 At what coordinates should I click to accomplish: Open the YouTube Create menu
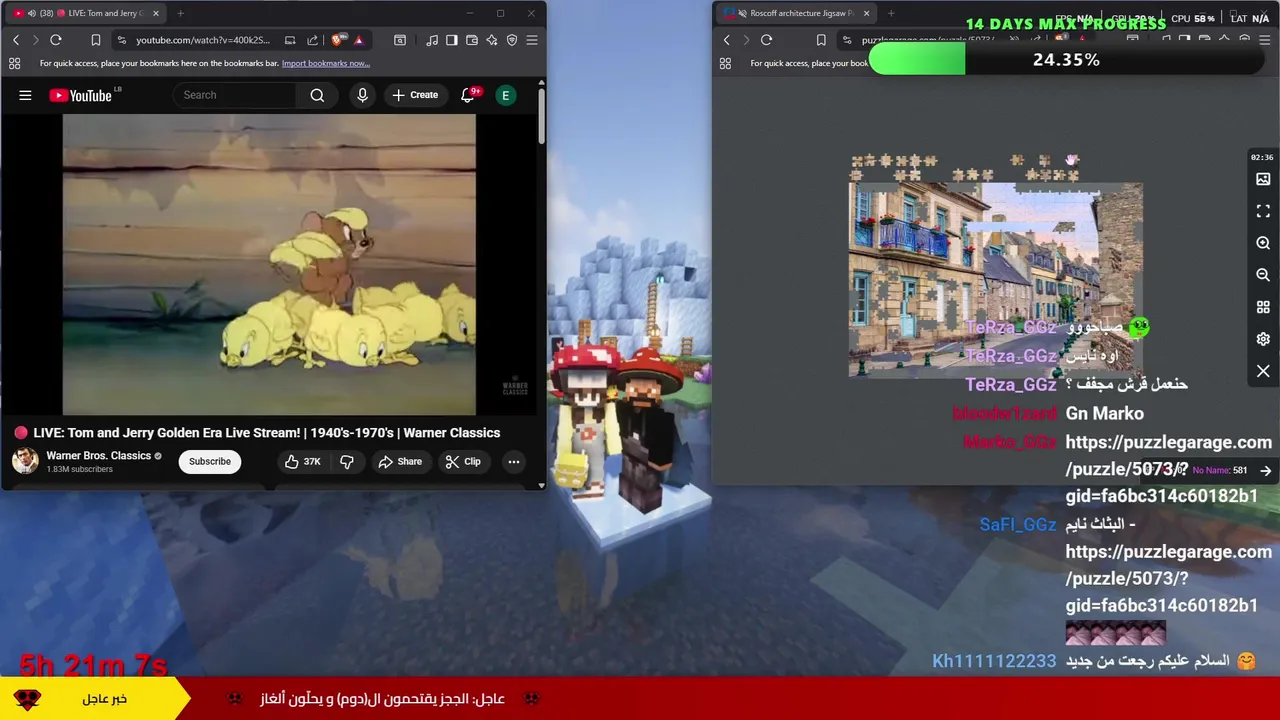pos(415,95)
